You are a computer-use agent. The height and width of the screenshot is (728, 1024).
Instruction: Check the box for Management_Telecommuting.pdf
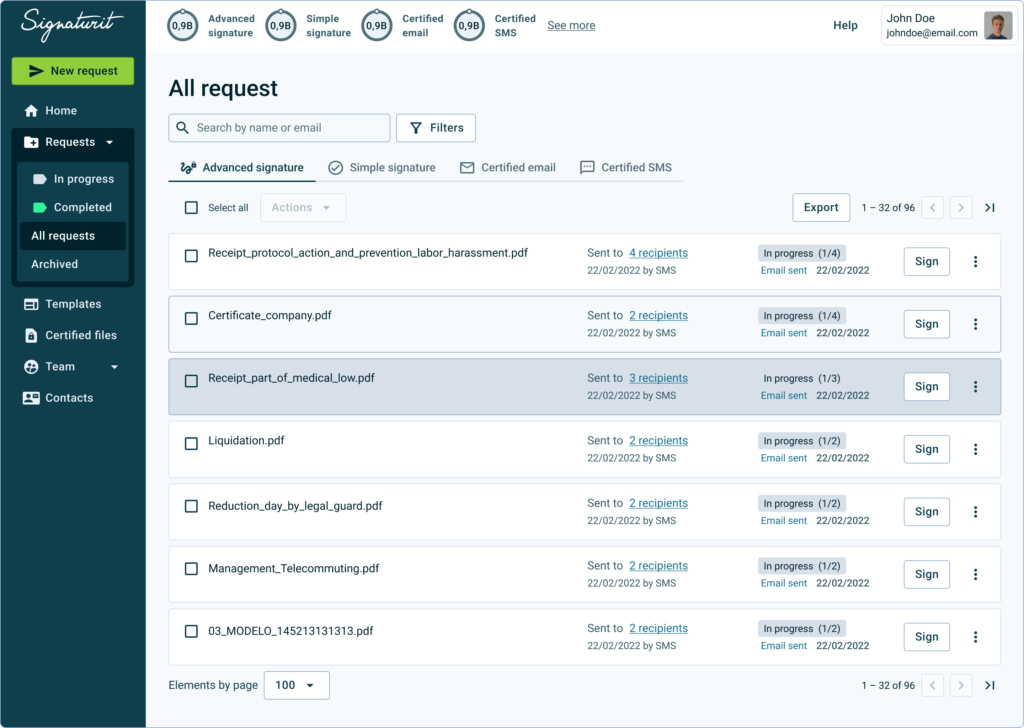(192, 569)
